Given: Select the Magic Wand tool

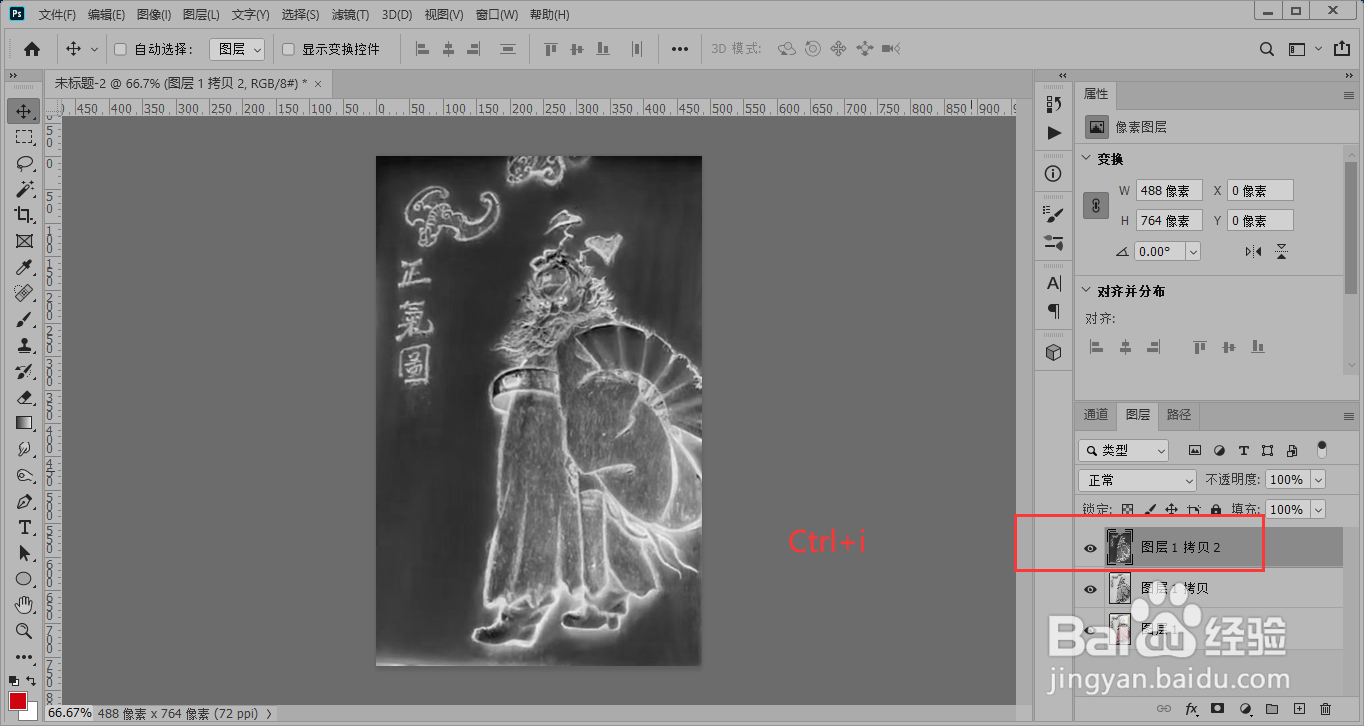Looking at the screenshot, I should (x=24, y=189).
